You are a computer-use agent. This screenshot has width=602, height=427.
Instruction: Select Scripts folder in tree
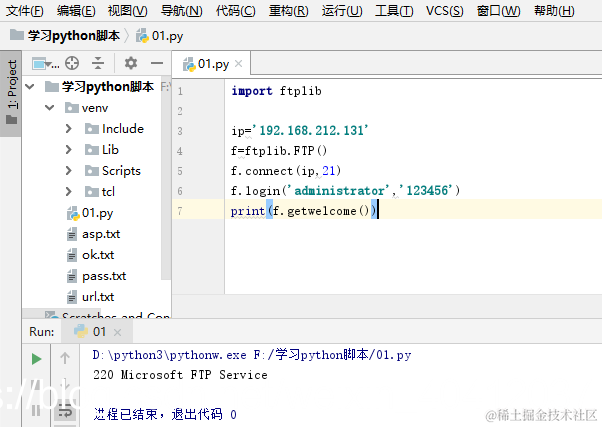112,170
